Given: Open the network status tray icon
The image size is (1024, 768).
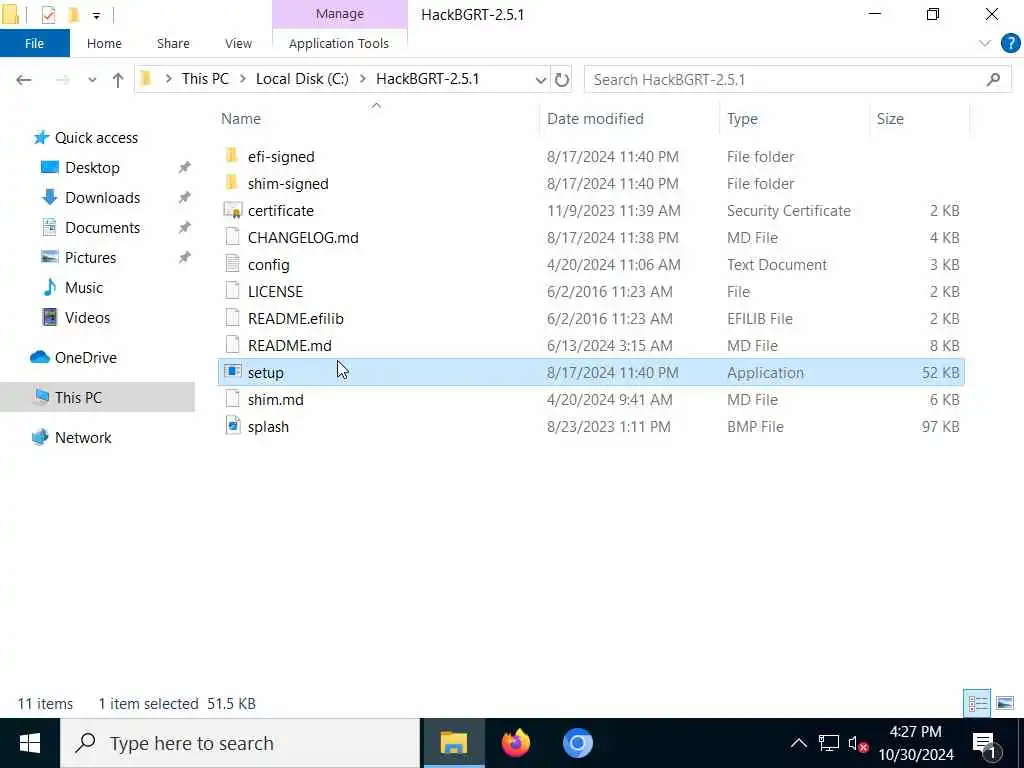Looking at the screenshot, I should [828, 743].
